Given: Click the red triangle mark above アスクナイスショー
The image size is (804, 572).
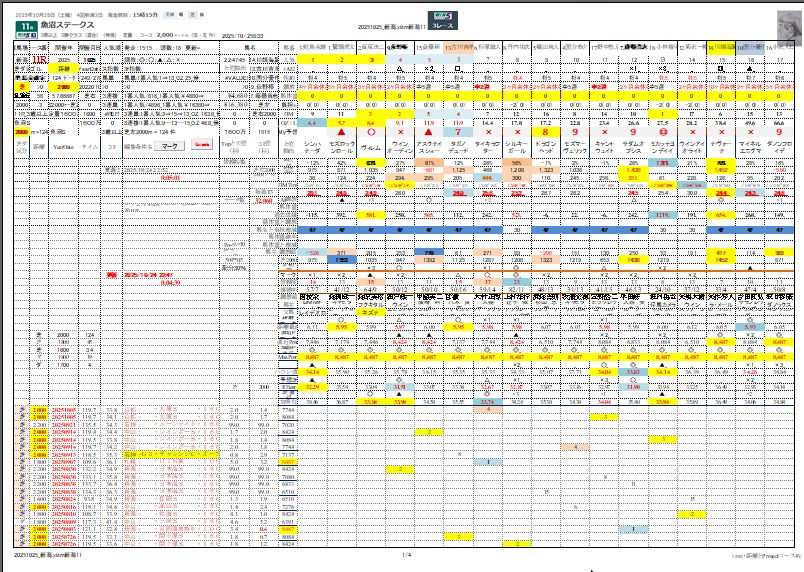Looking at the screenshot, I should click(x=429, y=132).
